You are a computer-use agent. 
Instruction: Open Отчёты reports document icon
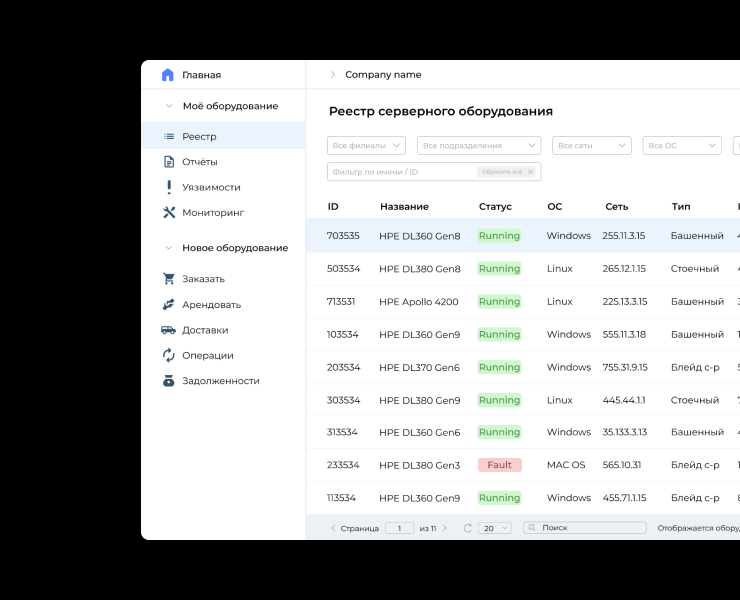[x=169, y=162]
